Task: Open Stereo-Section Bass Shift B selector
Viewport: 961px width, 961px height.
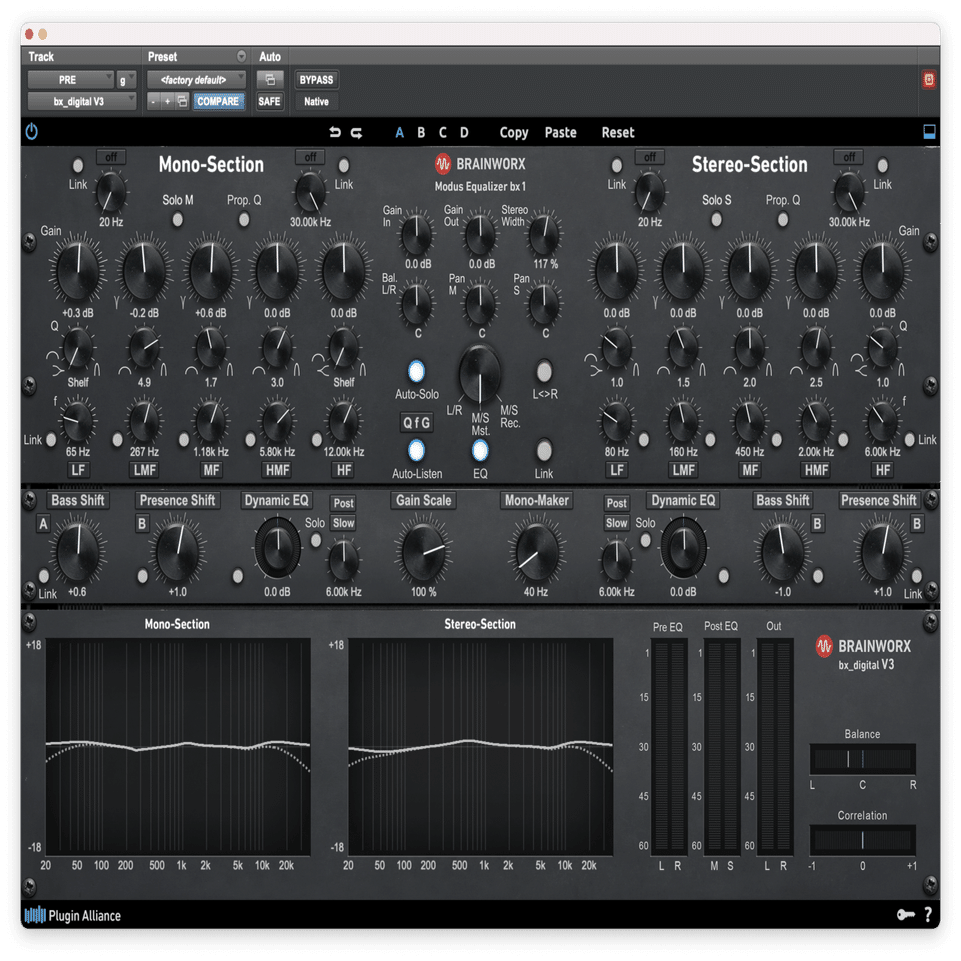Action: (x=817, y=524)
